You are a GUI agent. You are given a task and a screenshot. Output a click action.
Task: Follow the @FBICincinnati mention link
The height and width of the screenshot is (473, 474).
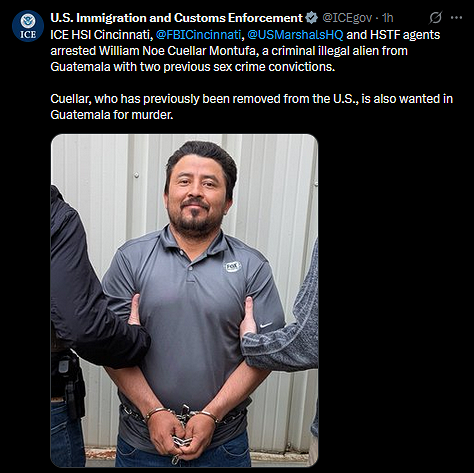click(x=198, y=35)
